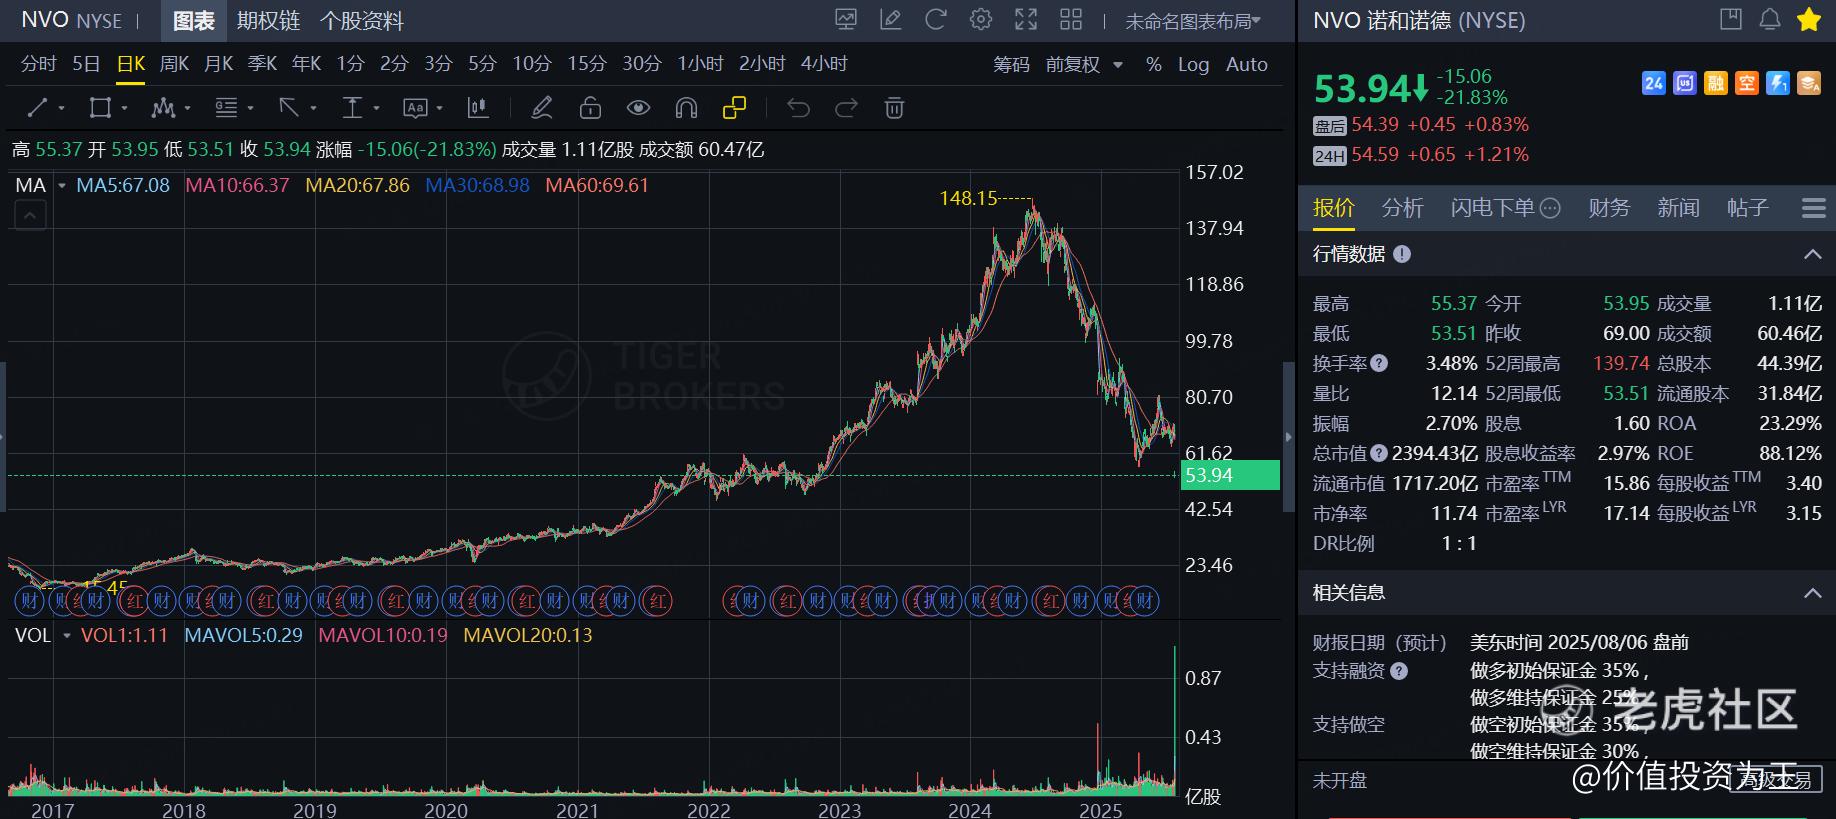Select the Fibonacci levels tool
This screenshot has width=1836, height=819.
click(x=226, y=107)
